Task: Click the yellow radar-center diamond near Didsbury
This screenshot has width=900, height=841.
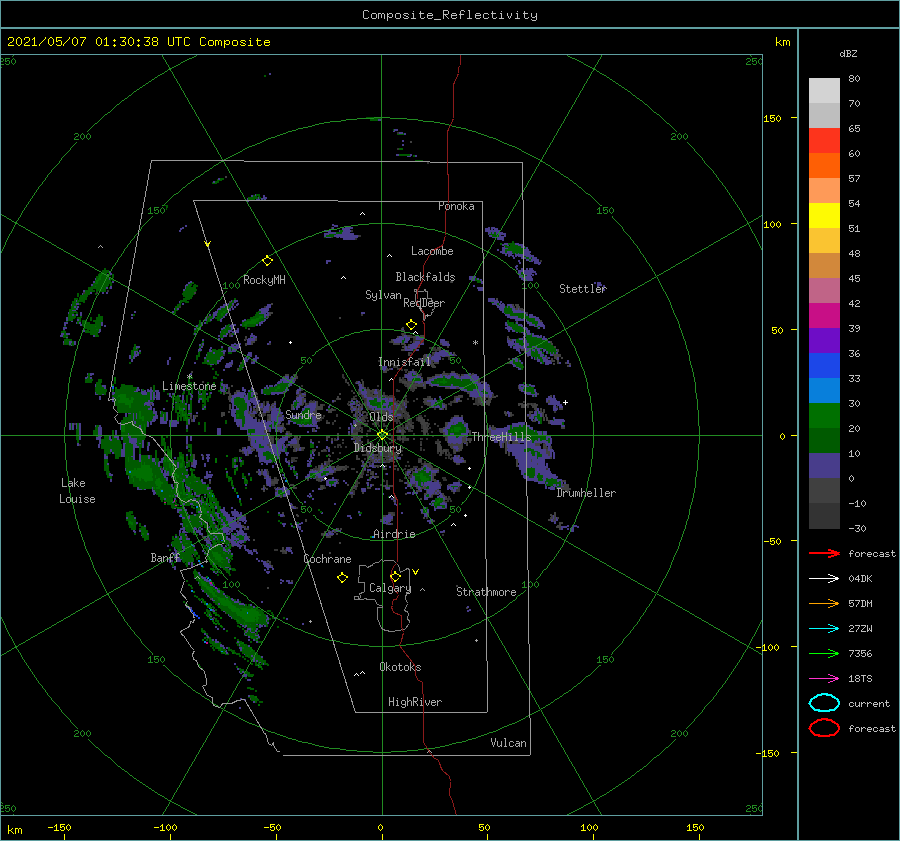Action: pos(382,435)
